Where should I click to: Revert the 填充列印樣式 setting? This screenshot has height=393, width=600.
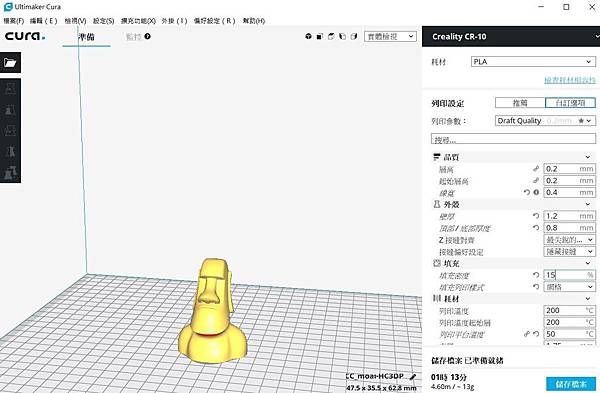pyautogui.click(x=536, y=287)
